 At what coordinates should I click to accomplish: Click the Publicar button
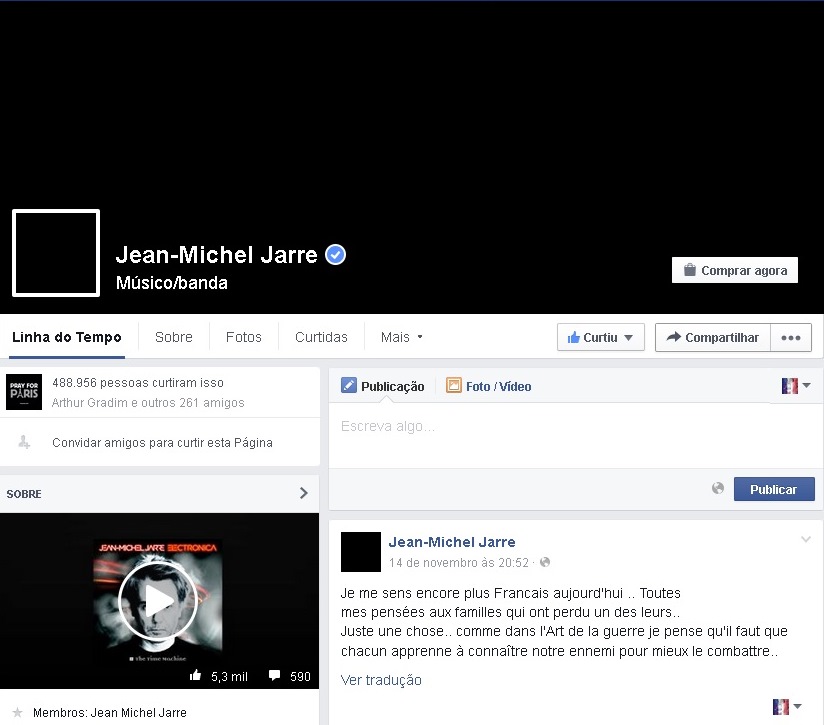pyautogui.click(x=774, y=489)
